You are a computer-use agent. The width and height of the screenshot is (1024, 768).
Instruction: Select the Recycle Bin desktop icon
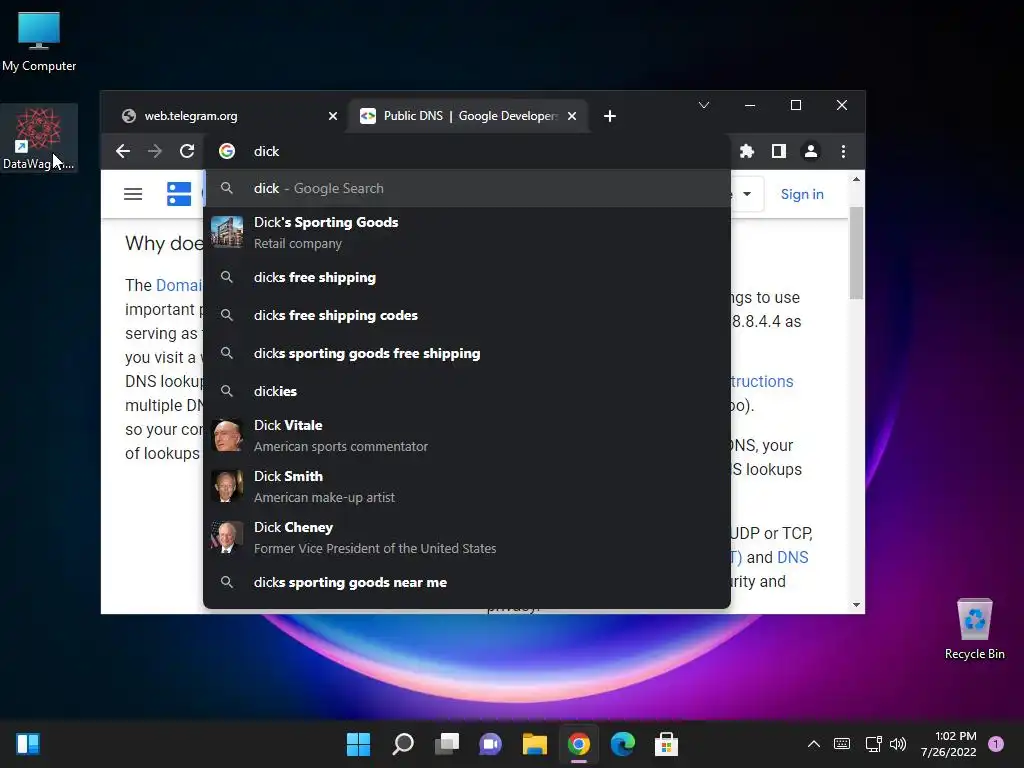pyautogui.click(x=974, y=629)
